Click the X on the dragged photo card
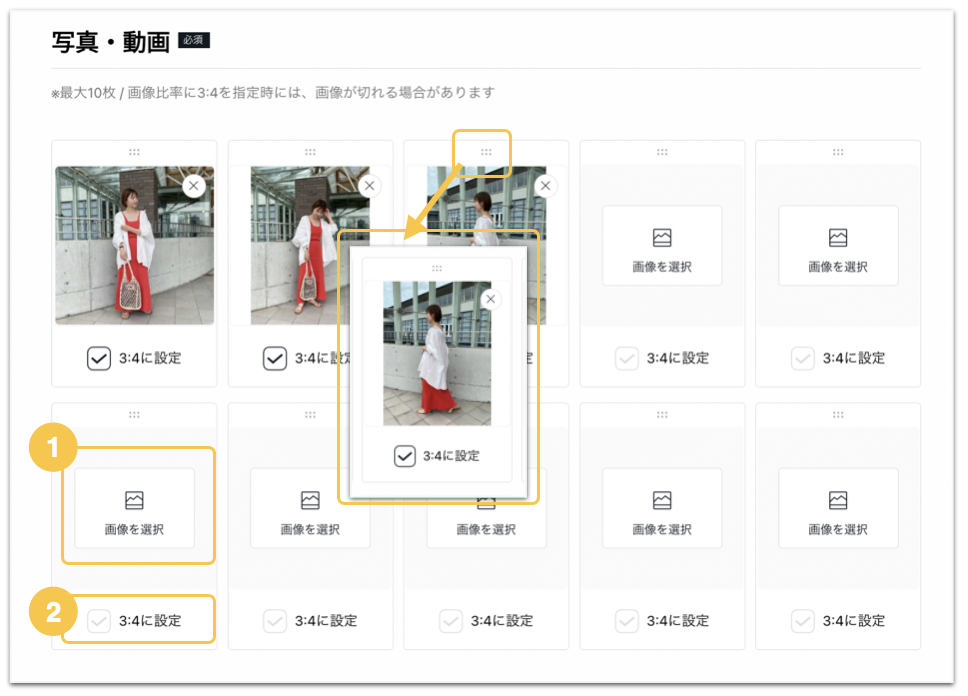This screenshot has width=968, height=696. 491,300
